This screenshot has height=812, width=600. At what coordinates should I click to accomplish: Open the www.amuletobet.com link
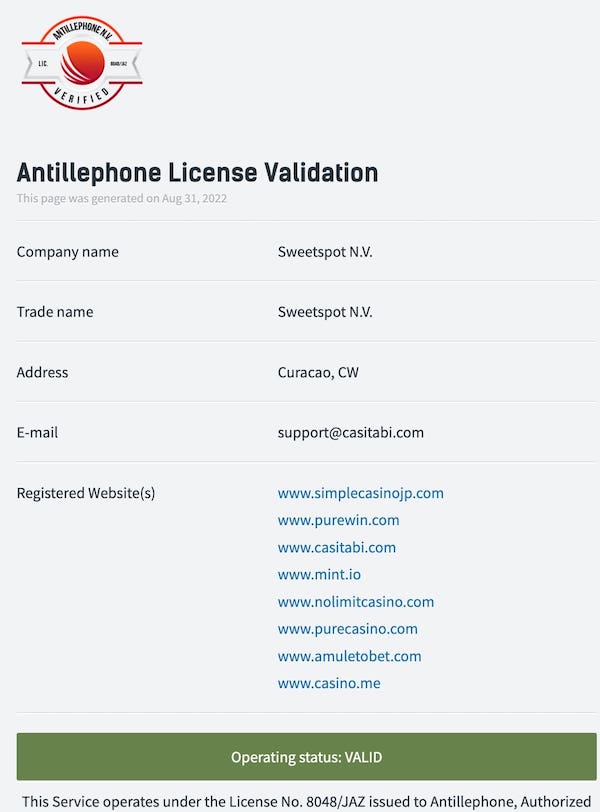349,656
